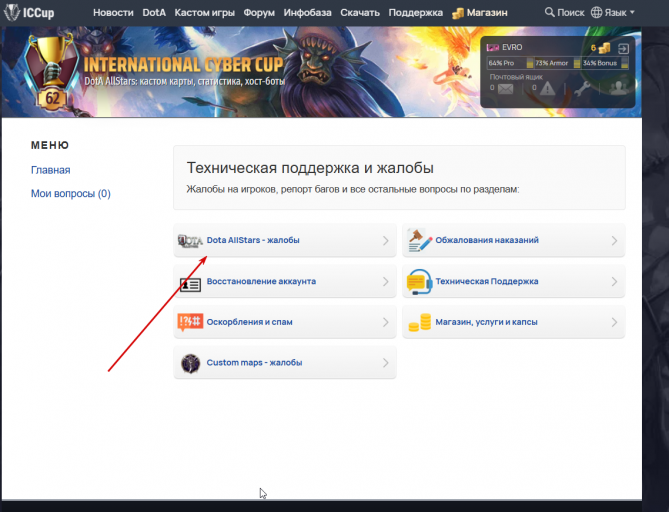Click the gold coins balance in the profile panel
Screen dimensions: 669x512
point(601,48)
